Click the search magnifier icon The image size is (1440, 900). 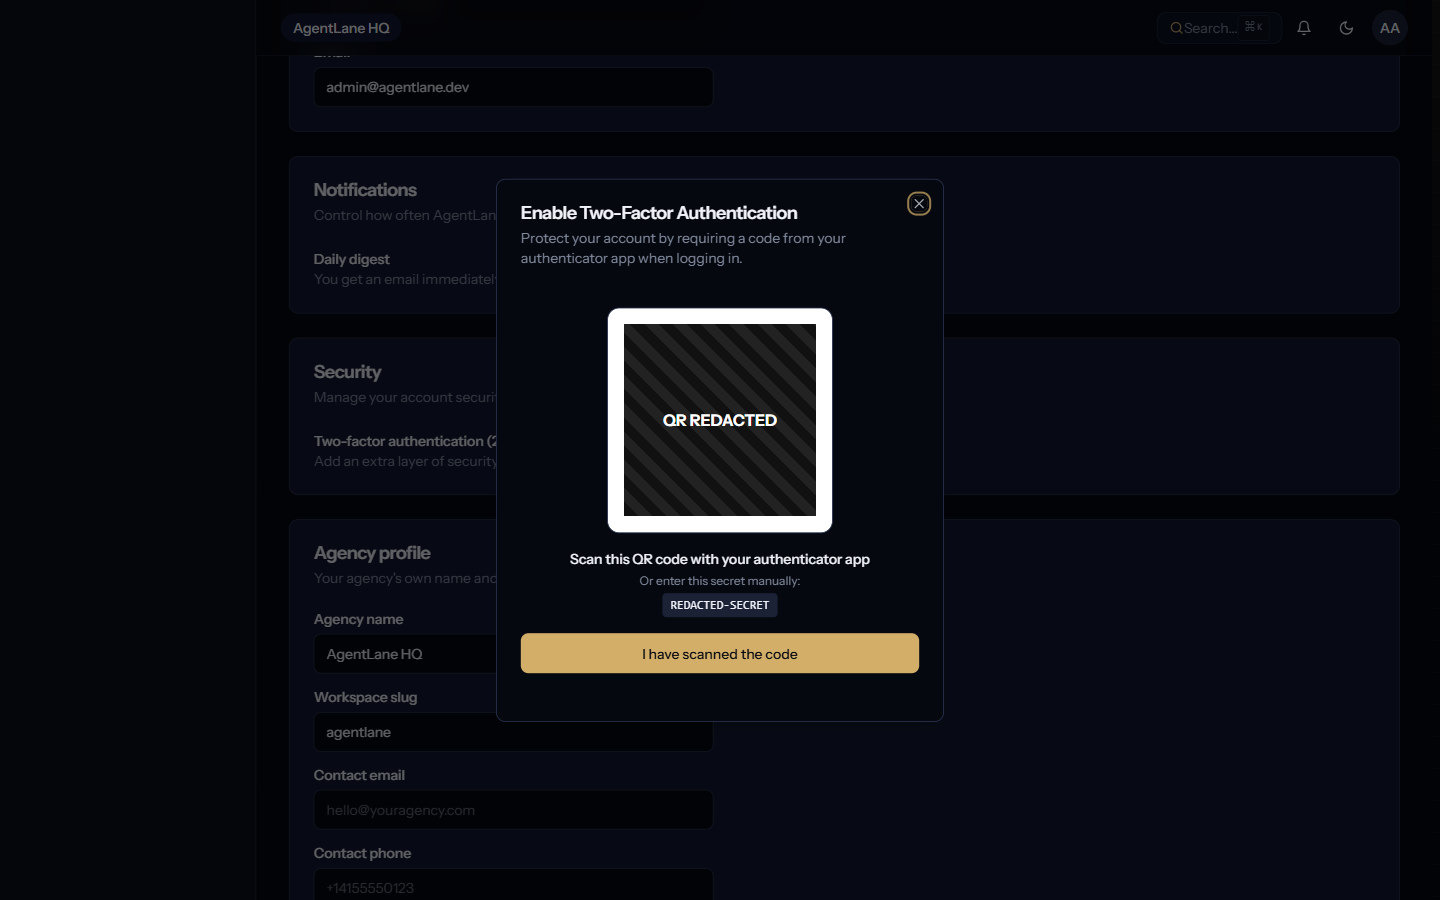(x=1176, y=28)
